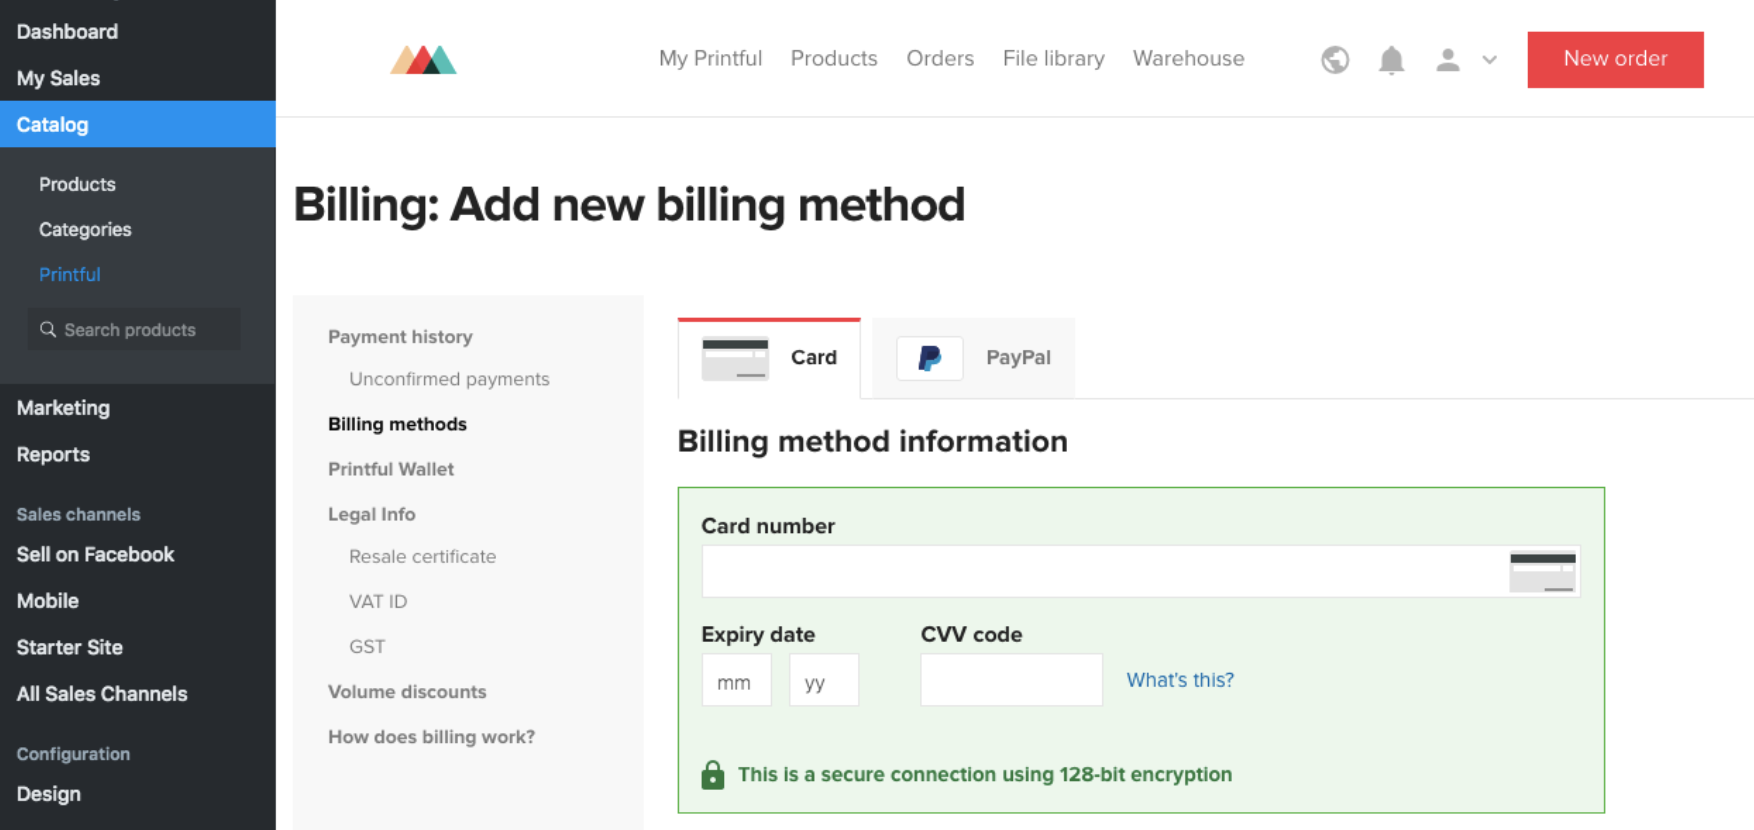Select the Card payment tab
Image resolution: width=1754 pixels, height=830 pixels.
(769, 358)
